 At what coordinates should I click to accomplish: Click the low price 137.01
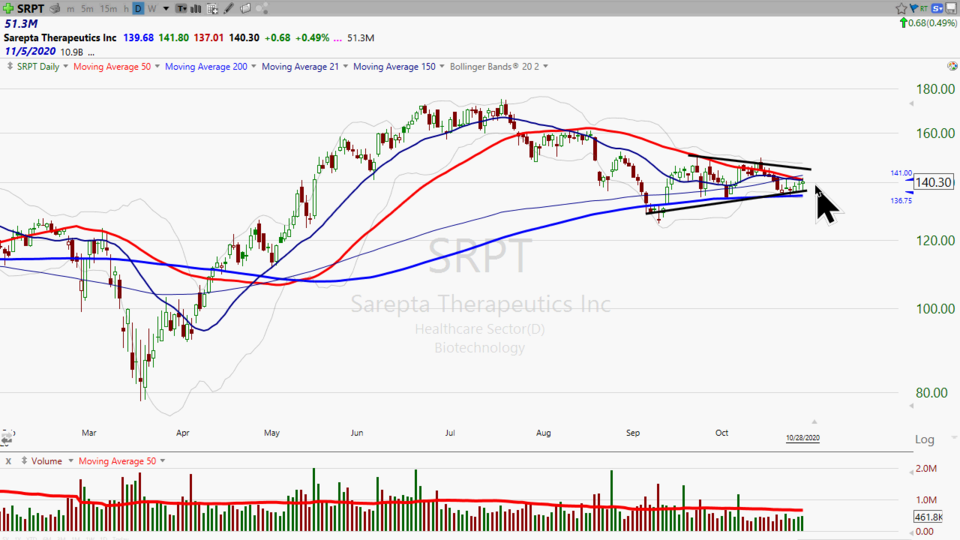click(209, 38)
